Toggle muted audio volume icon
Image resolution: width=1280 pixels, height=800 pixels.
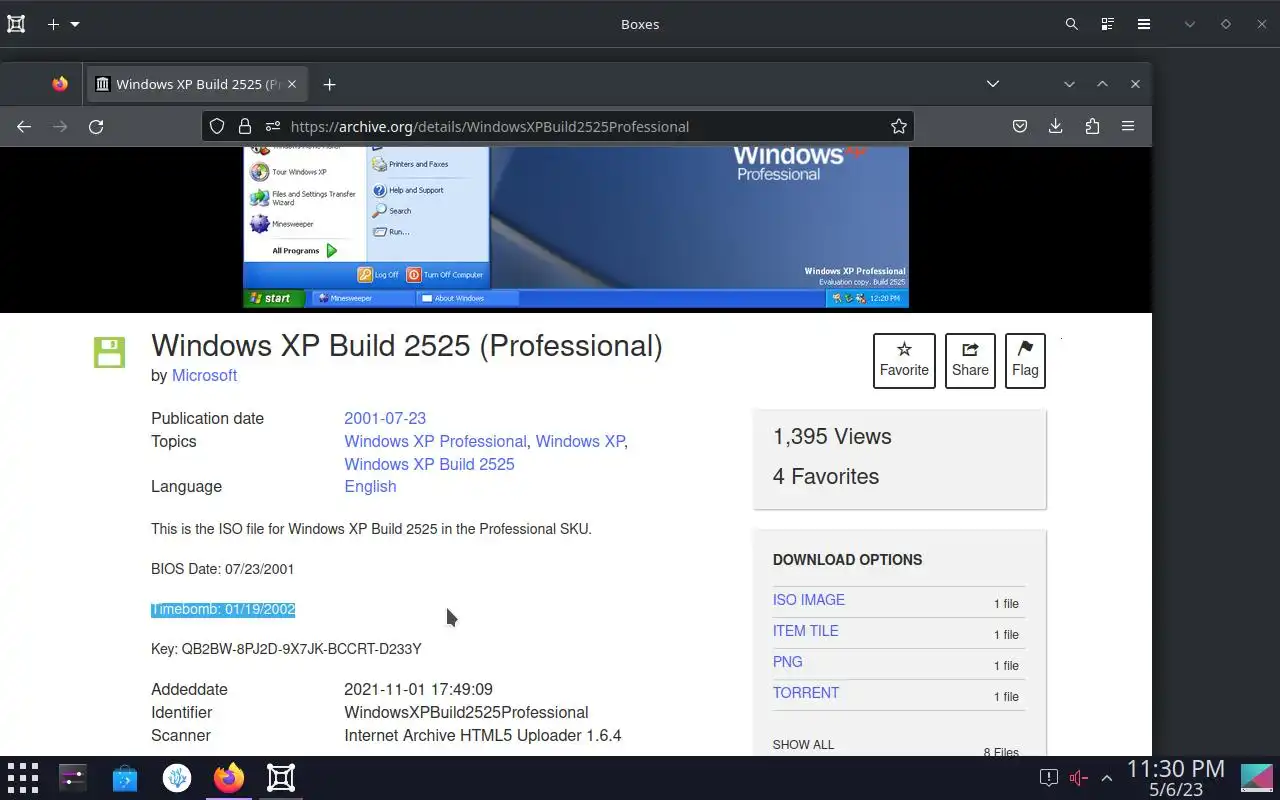coord(1078,777)
